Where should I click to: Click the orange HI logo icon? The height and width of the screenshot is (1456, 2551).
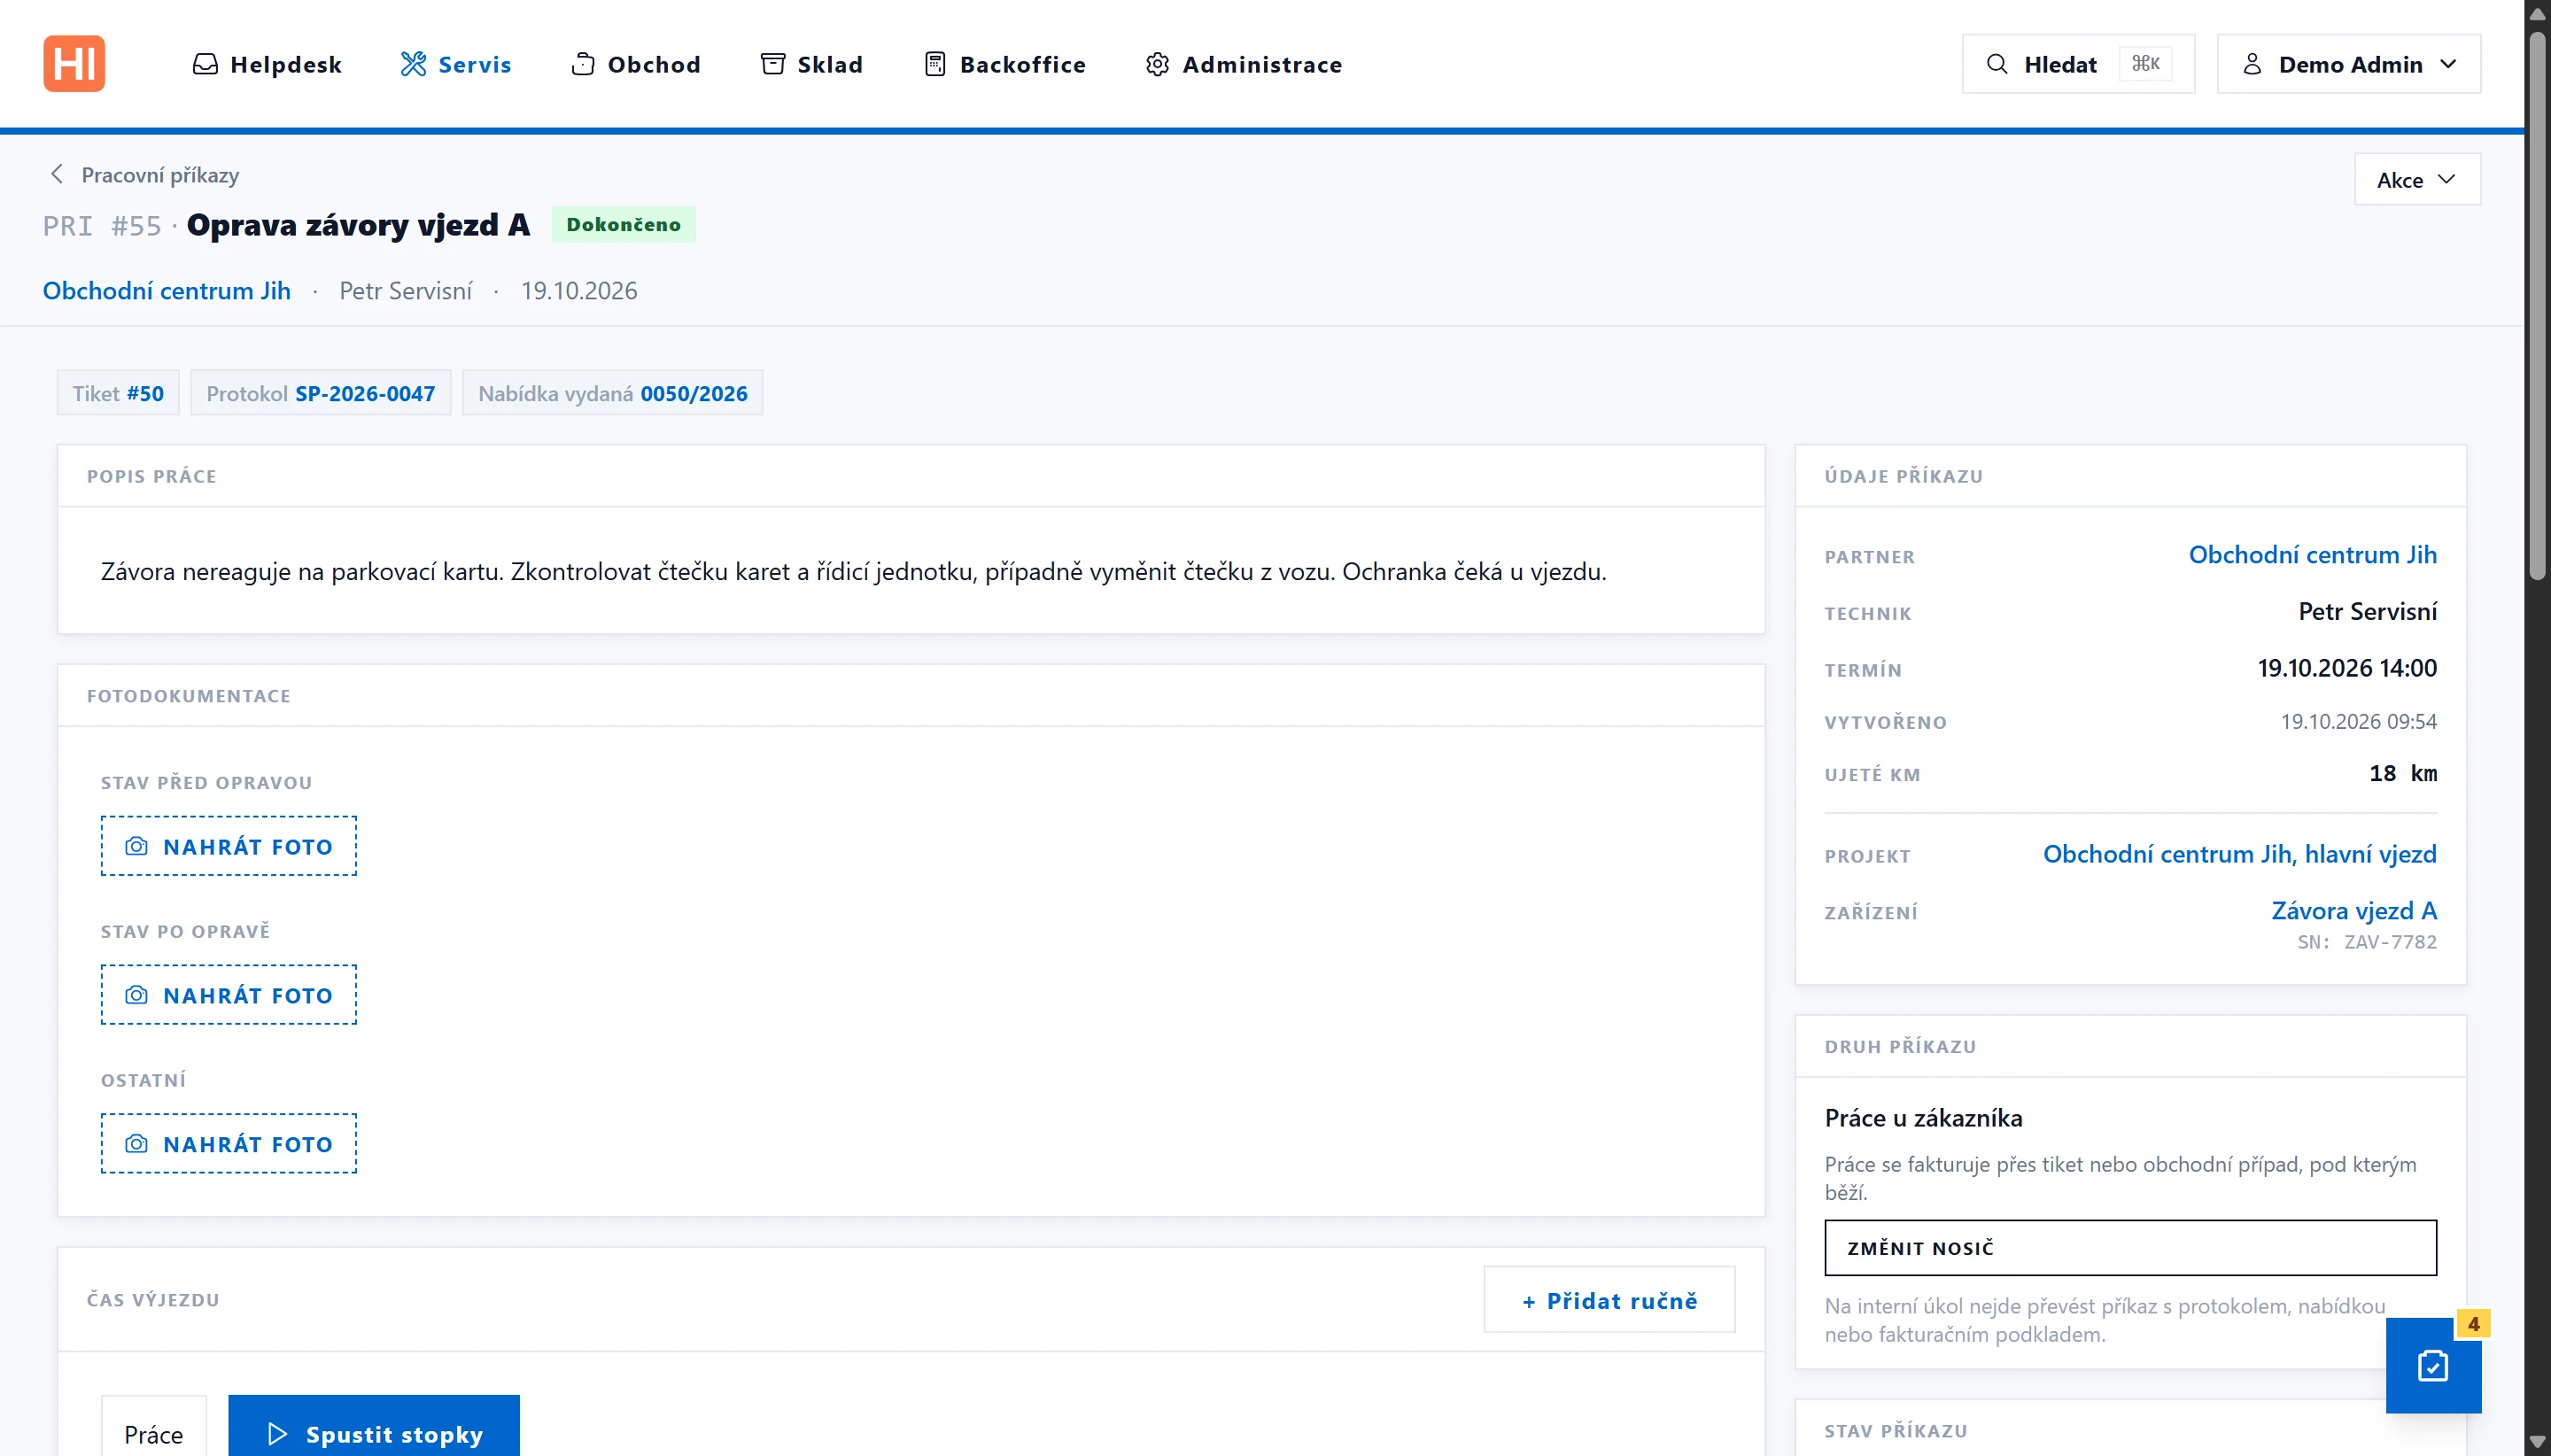(74, 64)
